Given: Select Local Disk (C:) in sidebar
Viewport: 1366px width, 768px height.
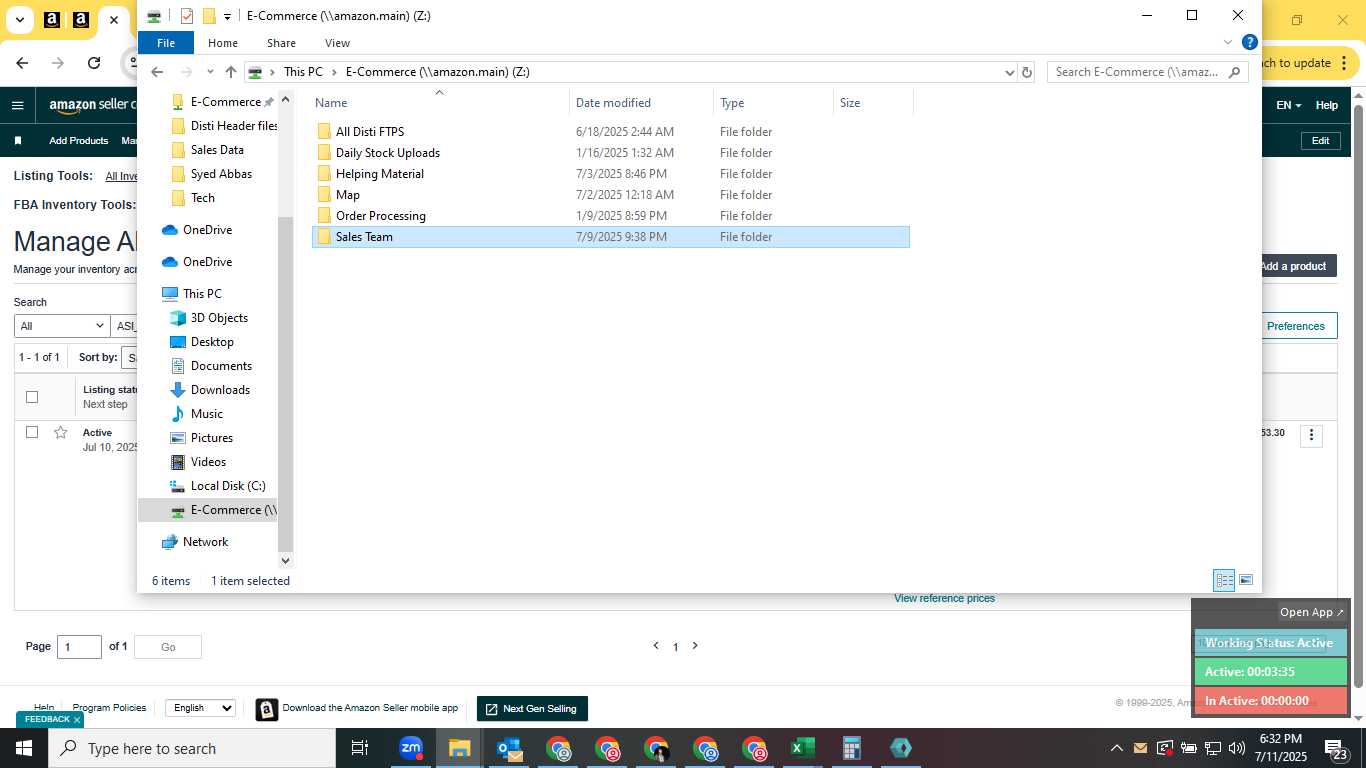Looking at the screenshot, I should click(x=228, y=486).
